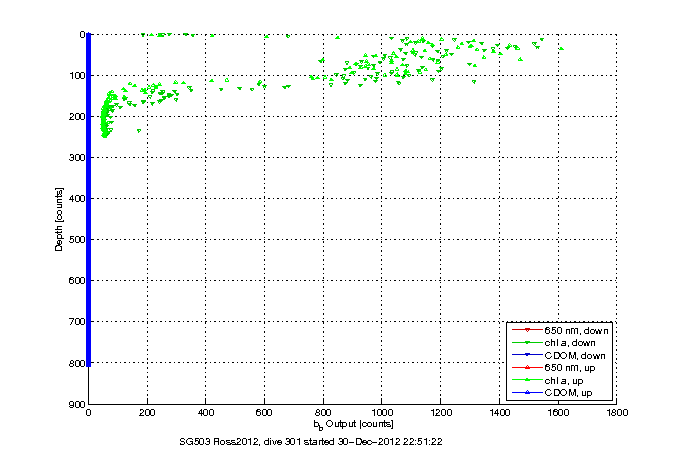The width and height of the screenshot is (681, 454).
Task: Click the x-axis tick label 400
Action: pos(206,412)
